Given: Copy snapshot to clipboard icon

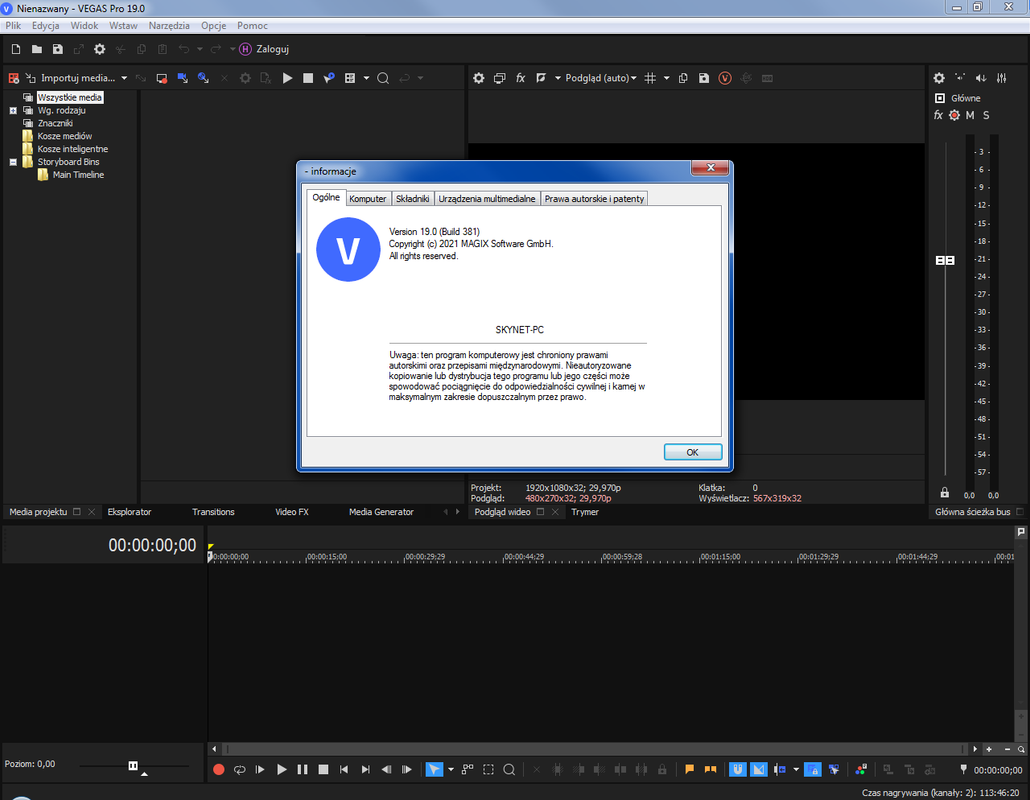Looking at the screenshot, I should coord(683,78).
